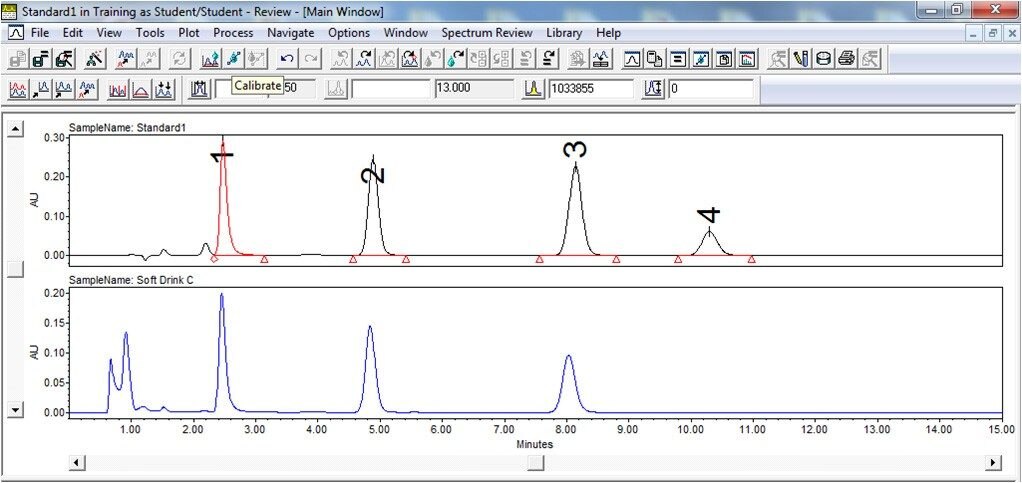Click the Undo arrow icon
The width and height of the screenshot is (1022, 483).
coord(287,59)
